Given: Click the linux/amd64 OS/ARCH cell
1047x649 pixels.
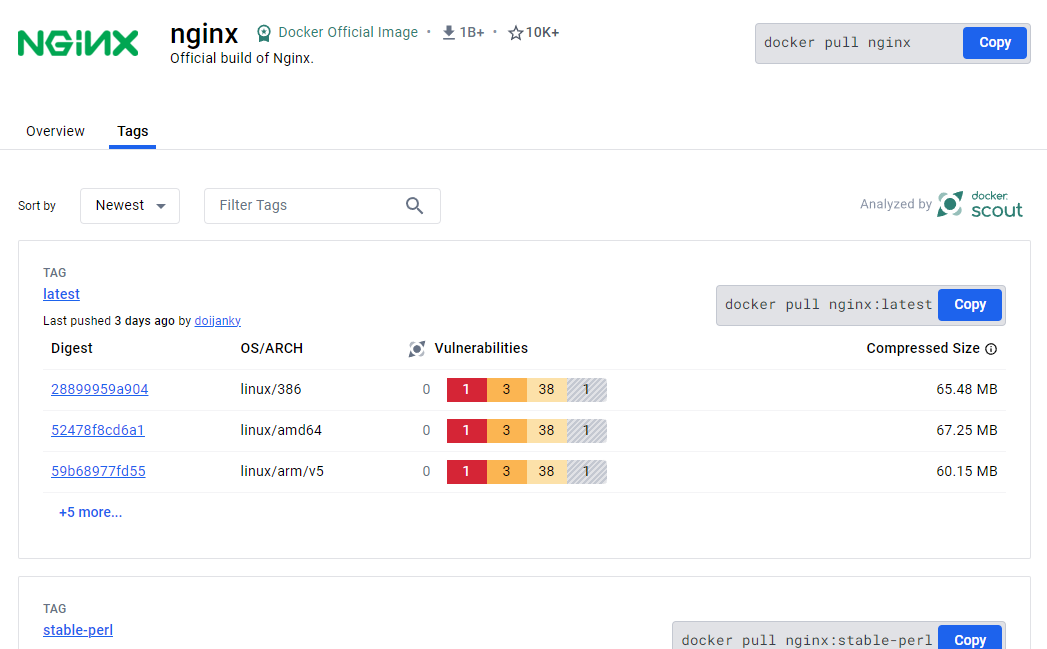Looking at the screenshot, I should (280, 430).
